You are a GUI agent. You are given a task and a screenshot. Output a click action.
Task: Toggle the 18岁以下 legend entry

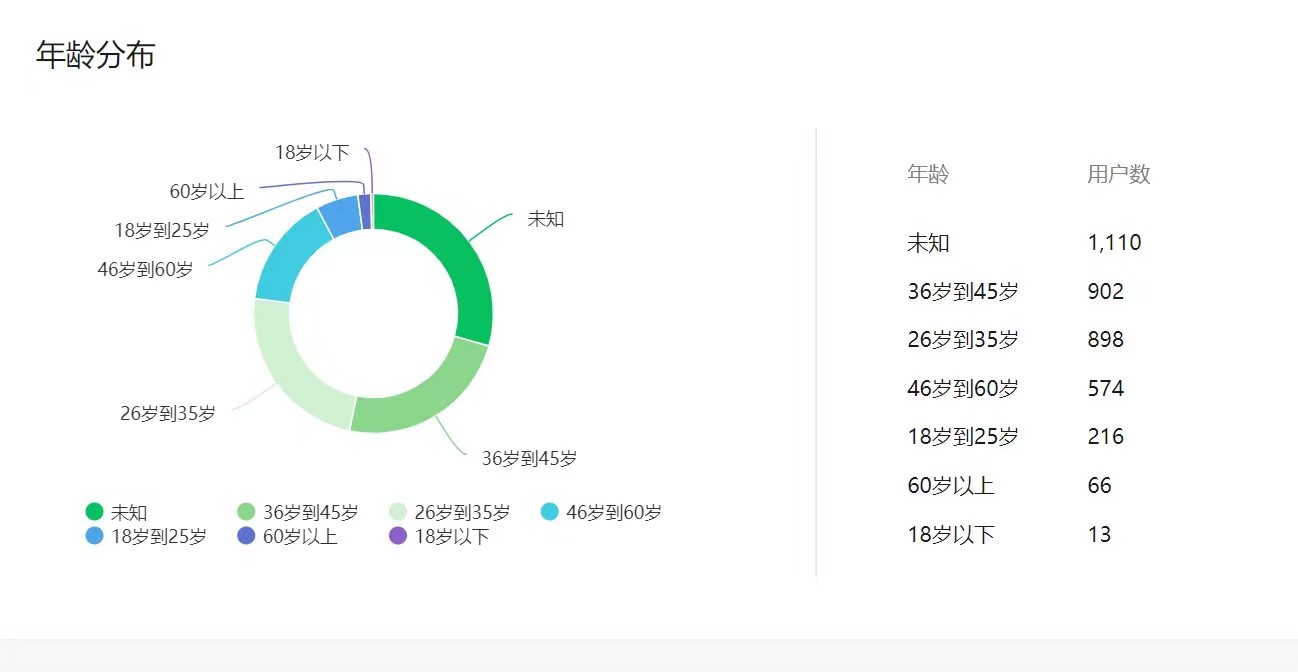[x=439, y=537]
